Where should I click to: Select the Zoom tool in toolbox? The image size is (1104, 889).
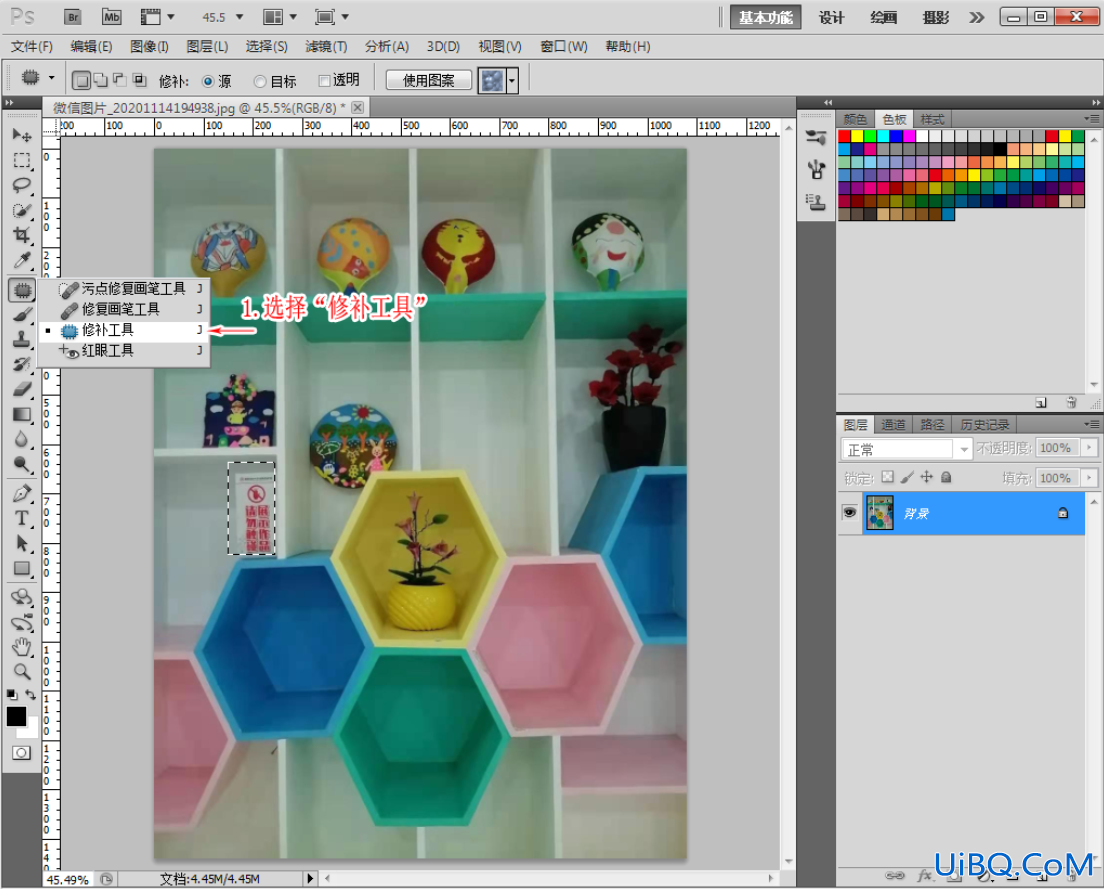(22, 672)
